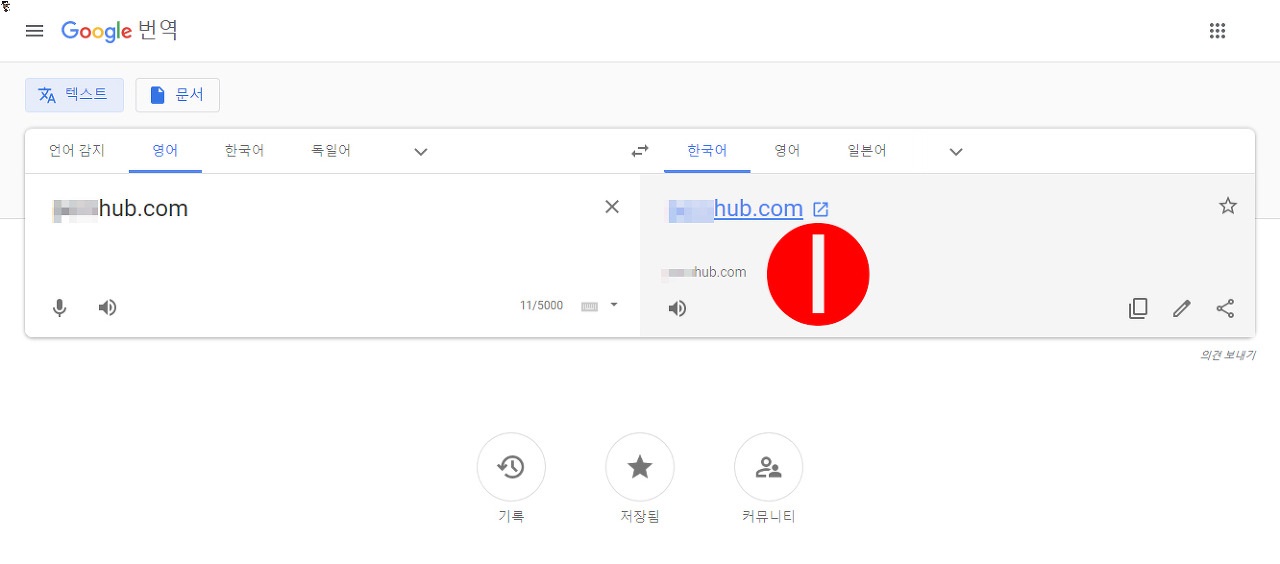Select 한국어 as target language
The height and width of the screenshot is (564, 1280).
click(707, 151)
